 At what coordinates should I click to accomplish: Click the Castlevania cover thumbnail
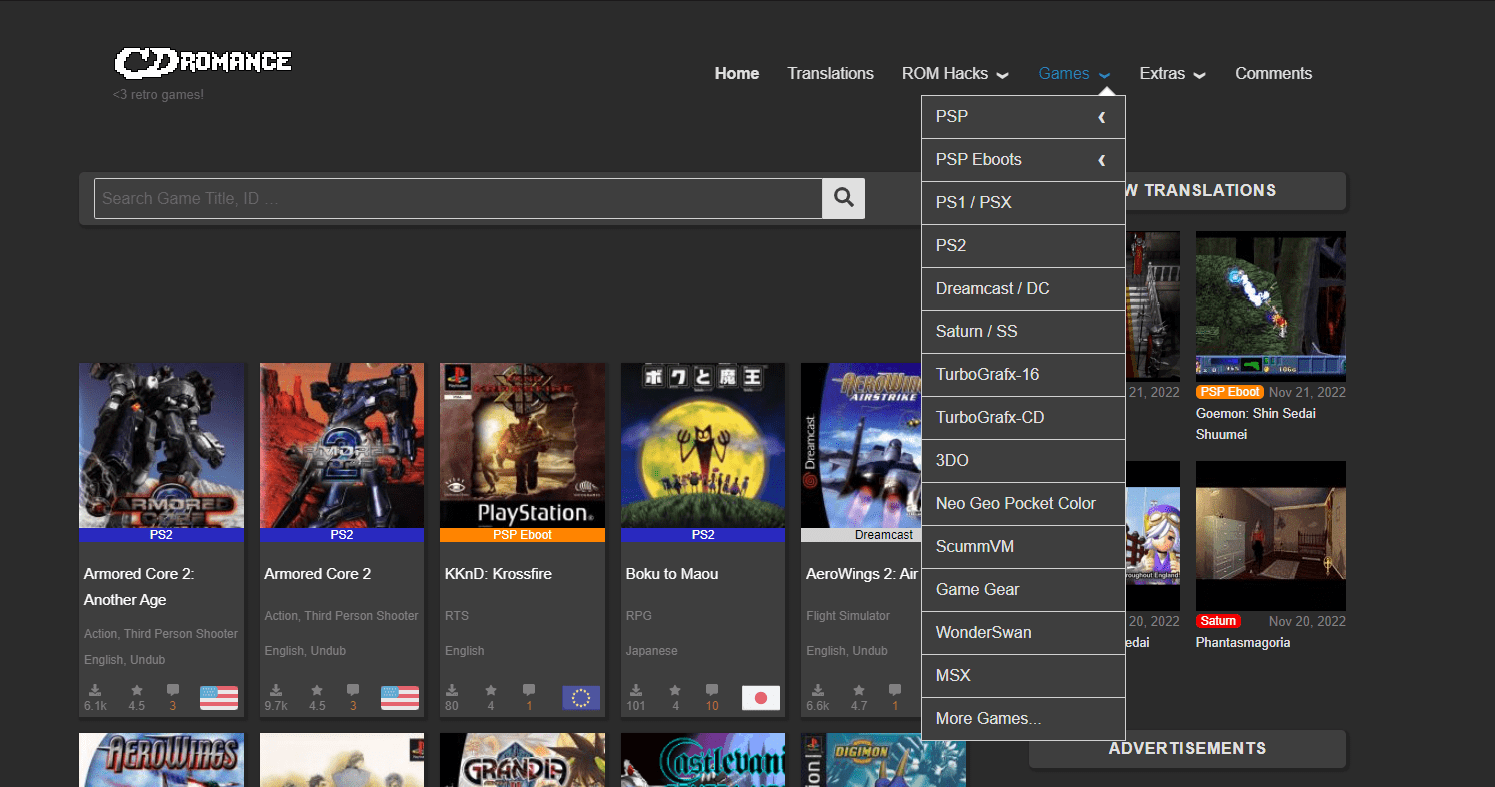coord(703,760)
